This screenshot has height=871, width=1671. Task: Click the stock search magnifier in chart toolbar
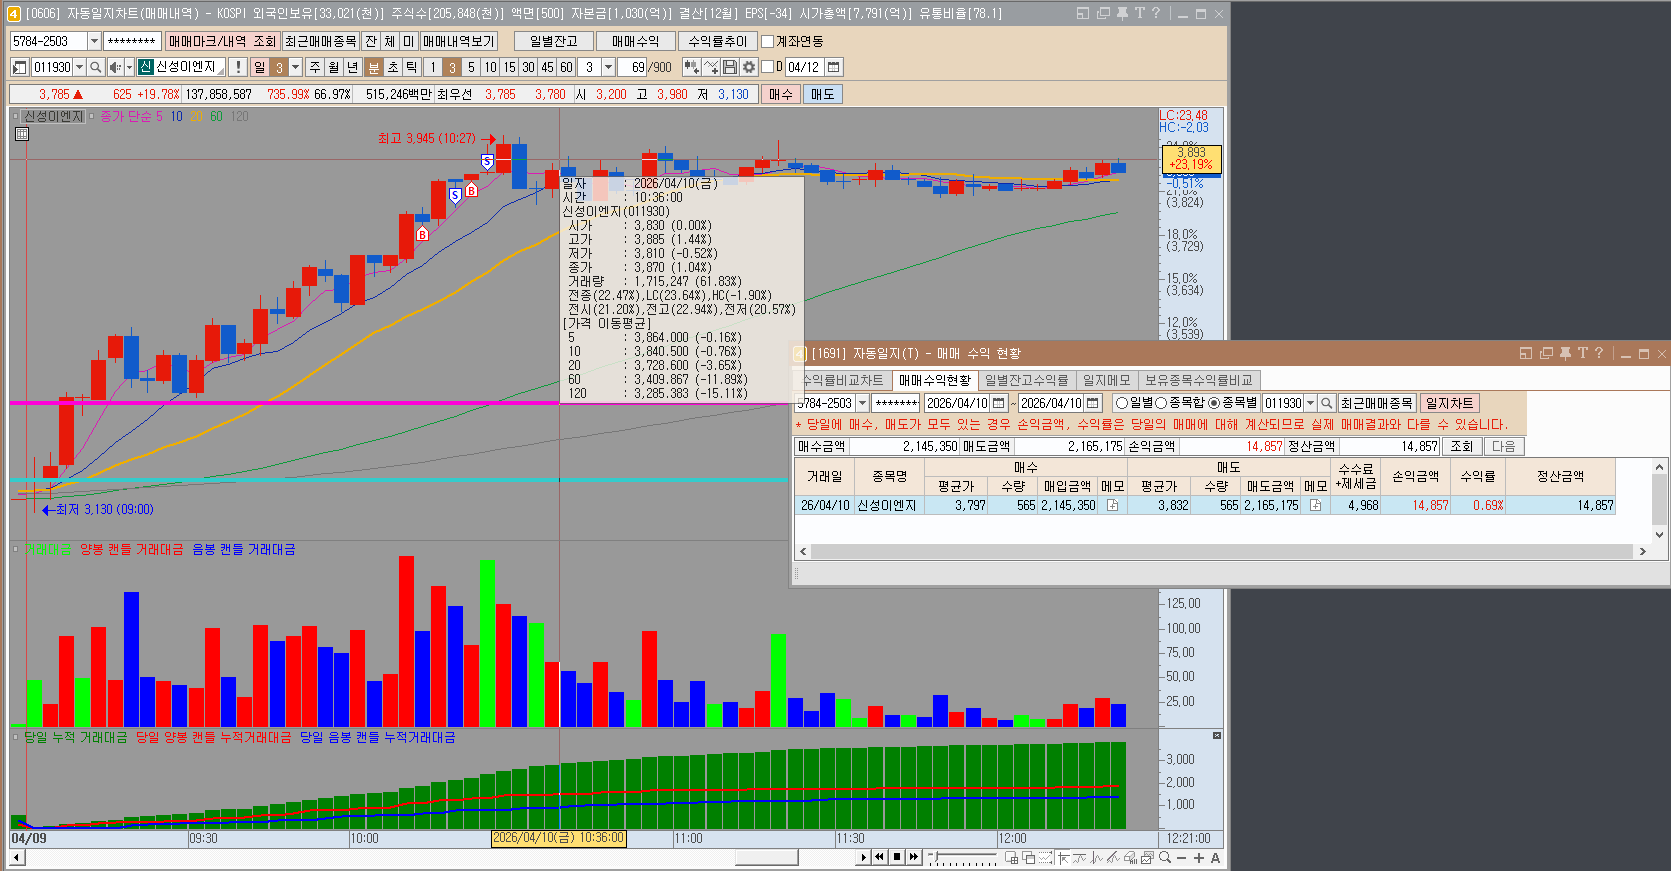(x=95, y=67)
